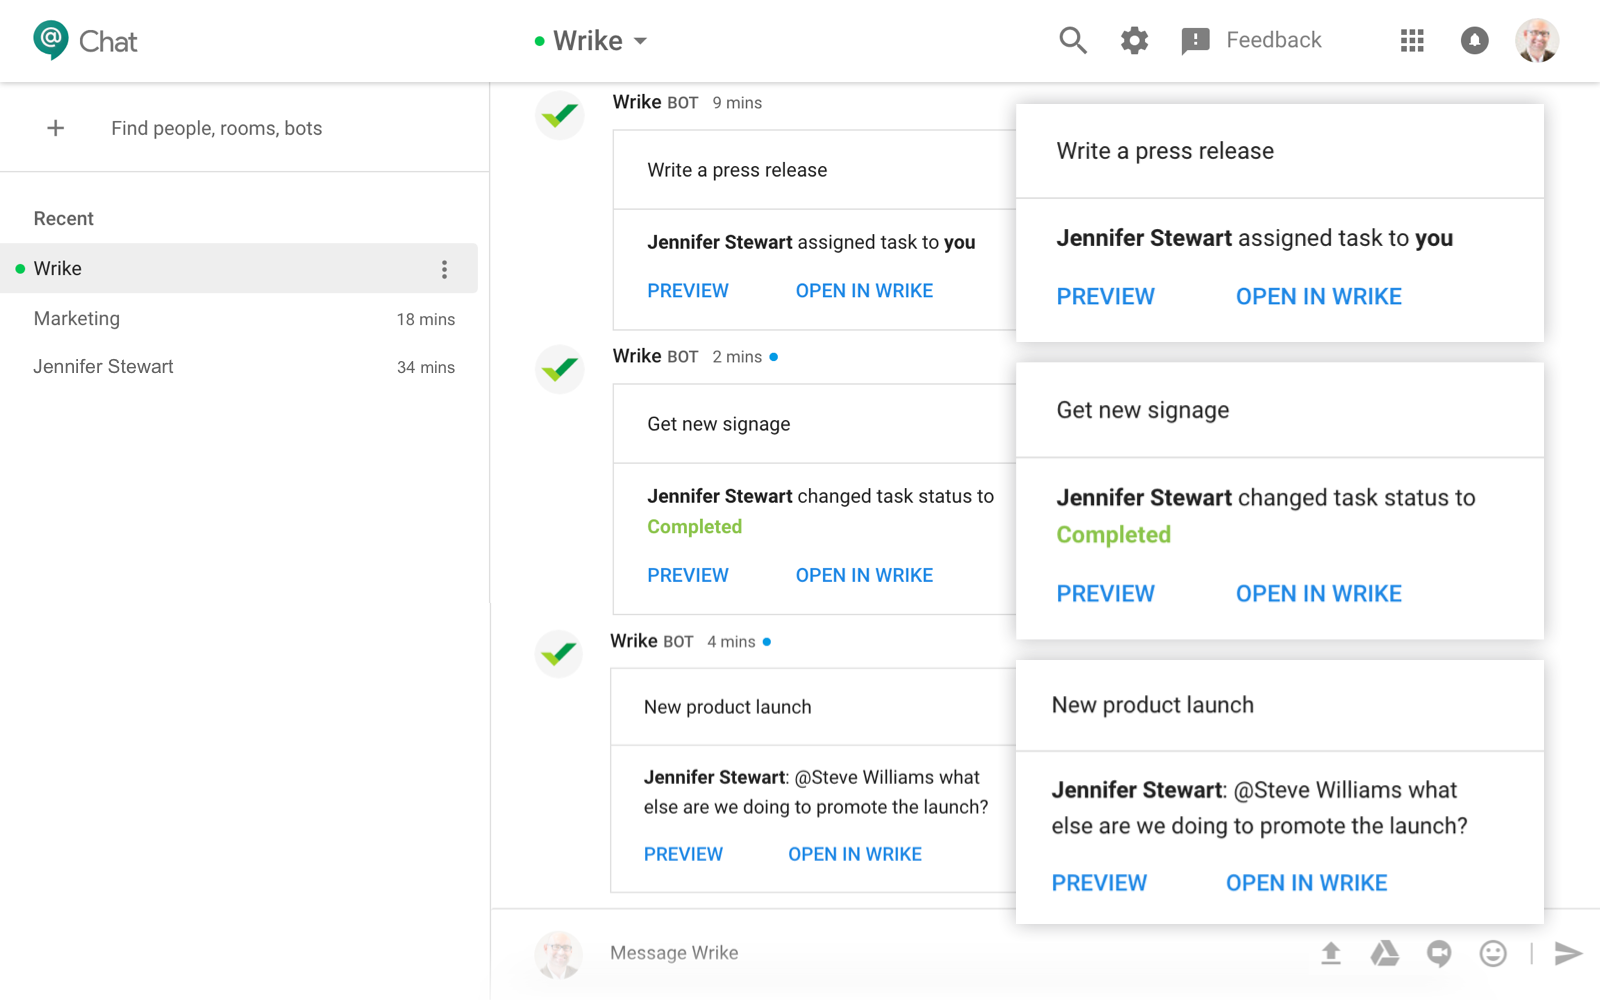Open settings via the gear icon
1600x1000 pixels.
pyautogui.click(x=1134, y=40)
